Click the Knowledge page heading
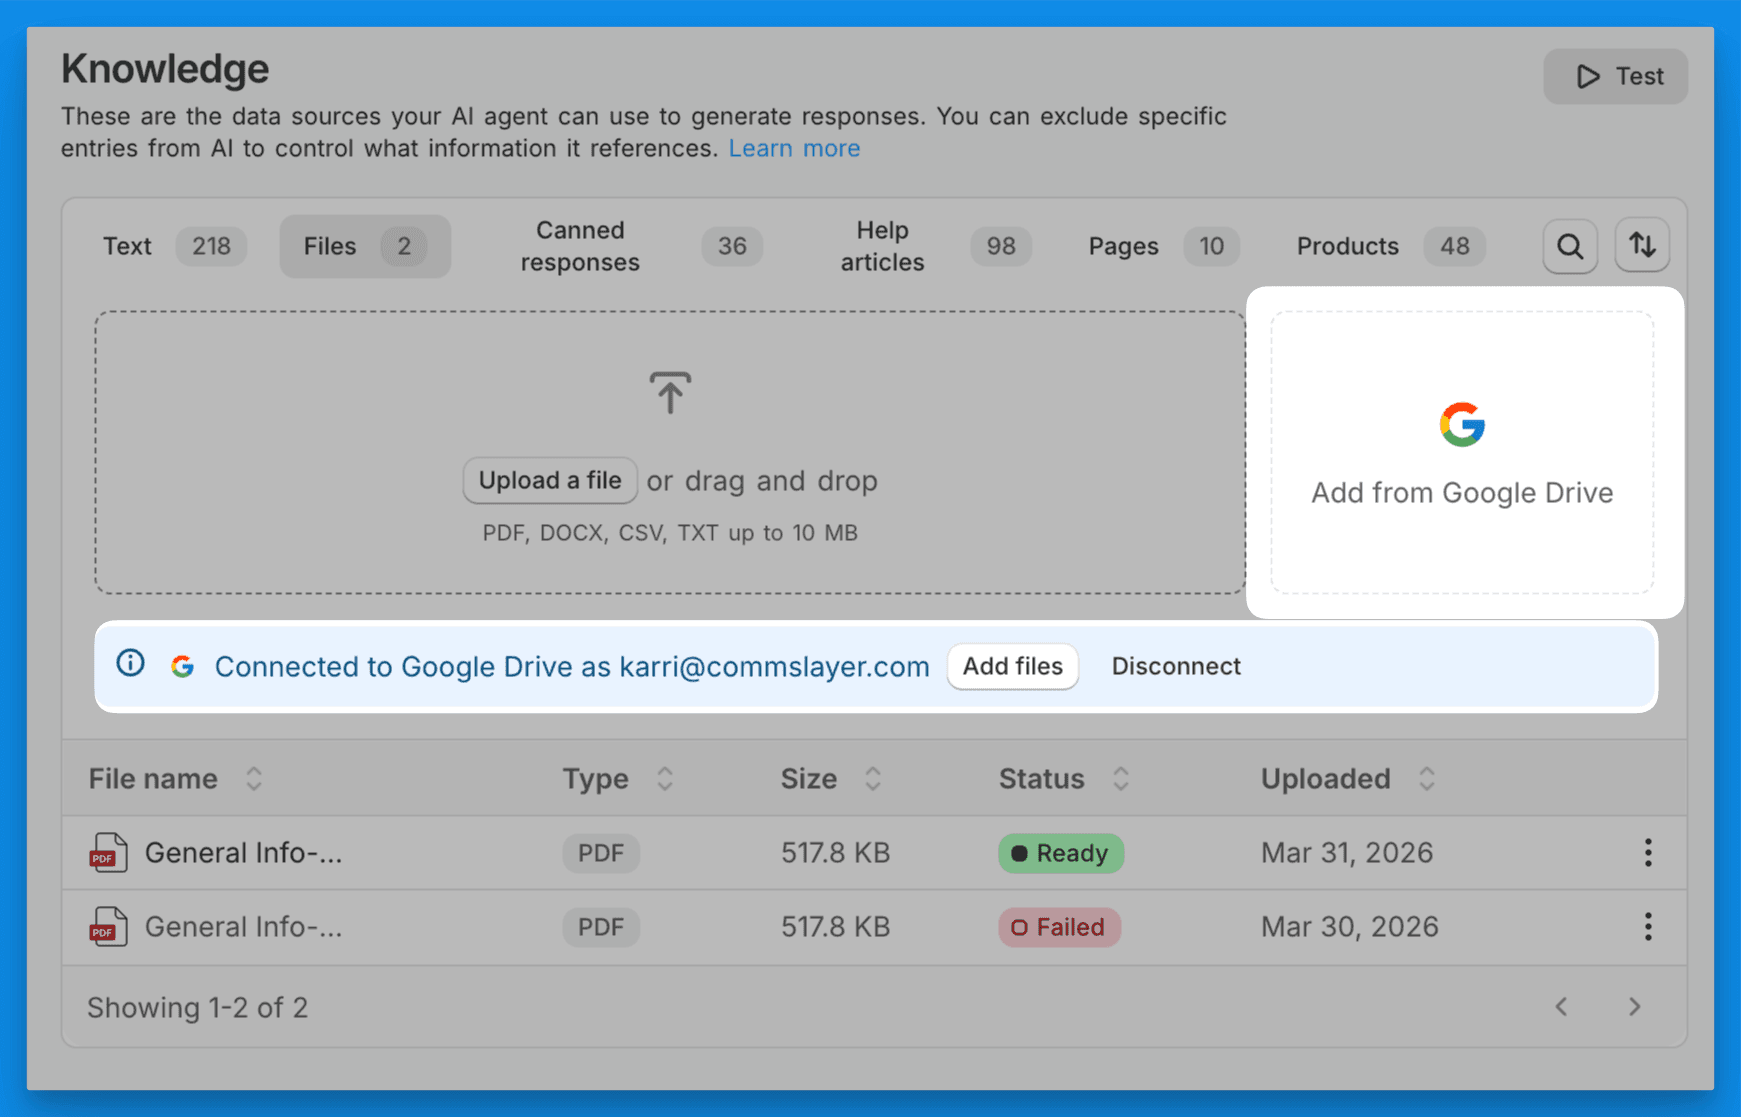1741x1117 pixels. coord(165,69)
